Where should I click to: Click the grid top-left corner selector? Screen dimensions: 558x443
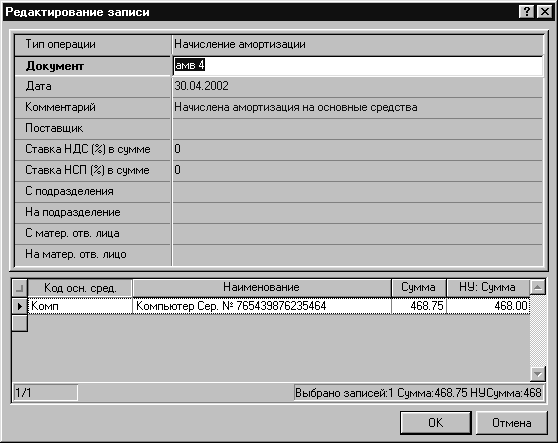coord(20,288)
